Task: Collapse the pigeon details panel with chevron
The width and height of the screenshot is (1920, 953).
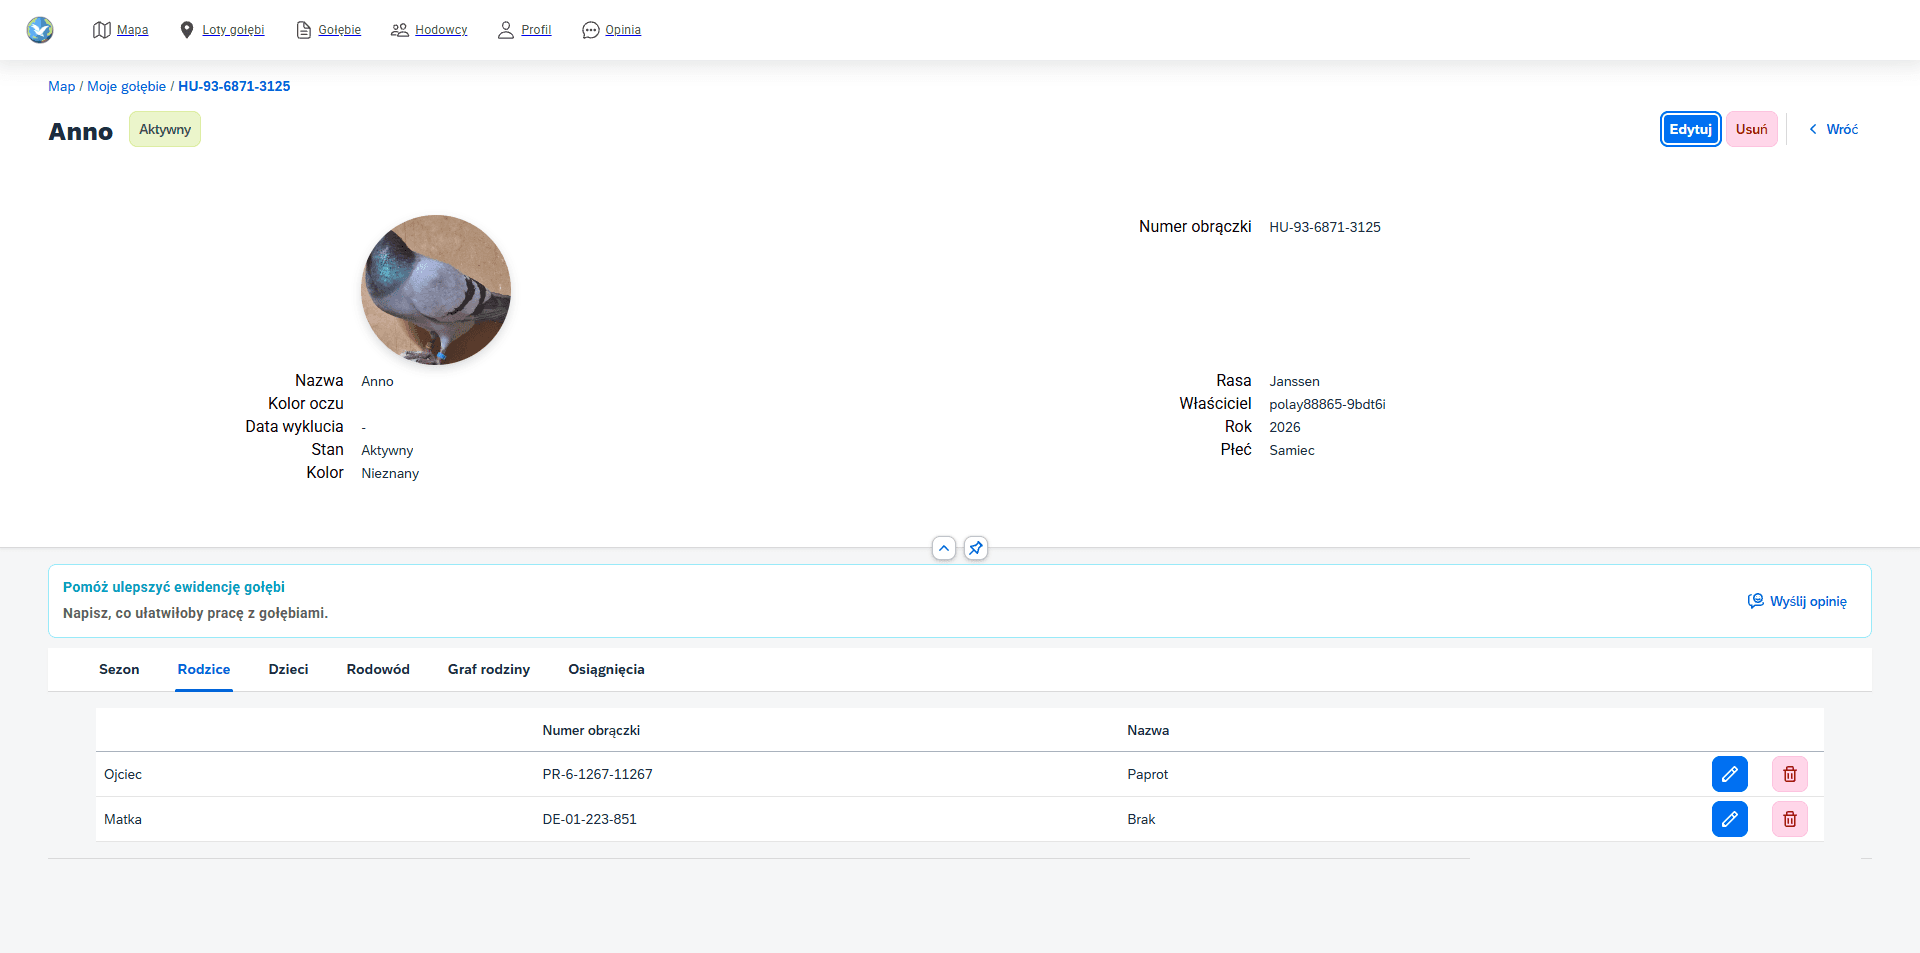Action: coord(944,548)
